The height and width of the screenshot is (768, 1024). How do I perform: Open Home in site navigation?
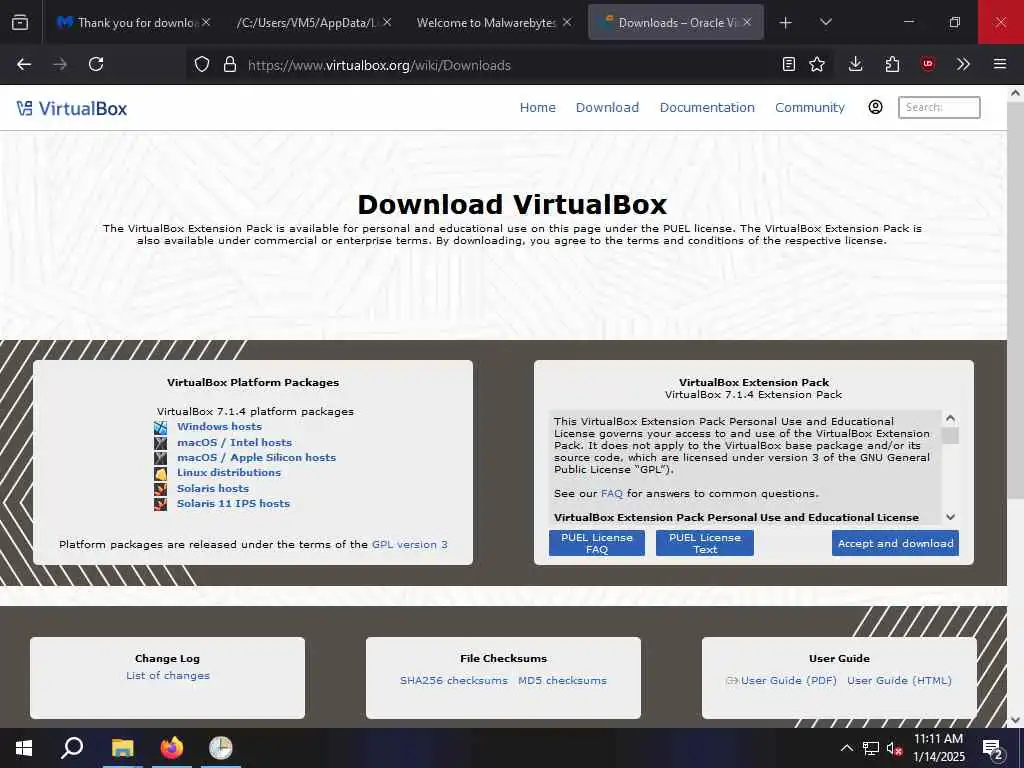537,108
